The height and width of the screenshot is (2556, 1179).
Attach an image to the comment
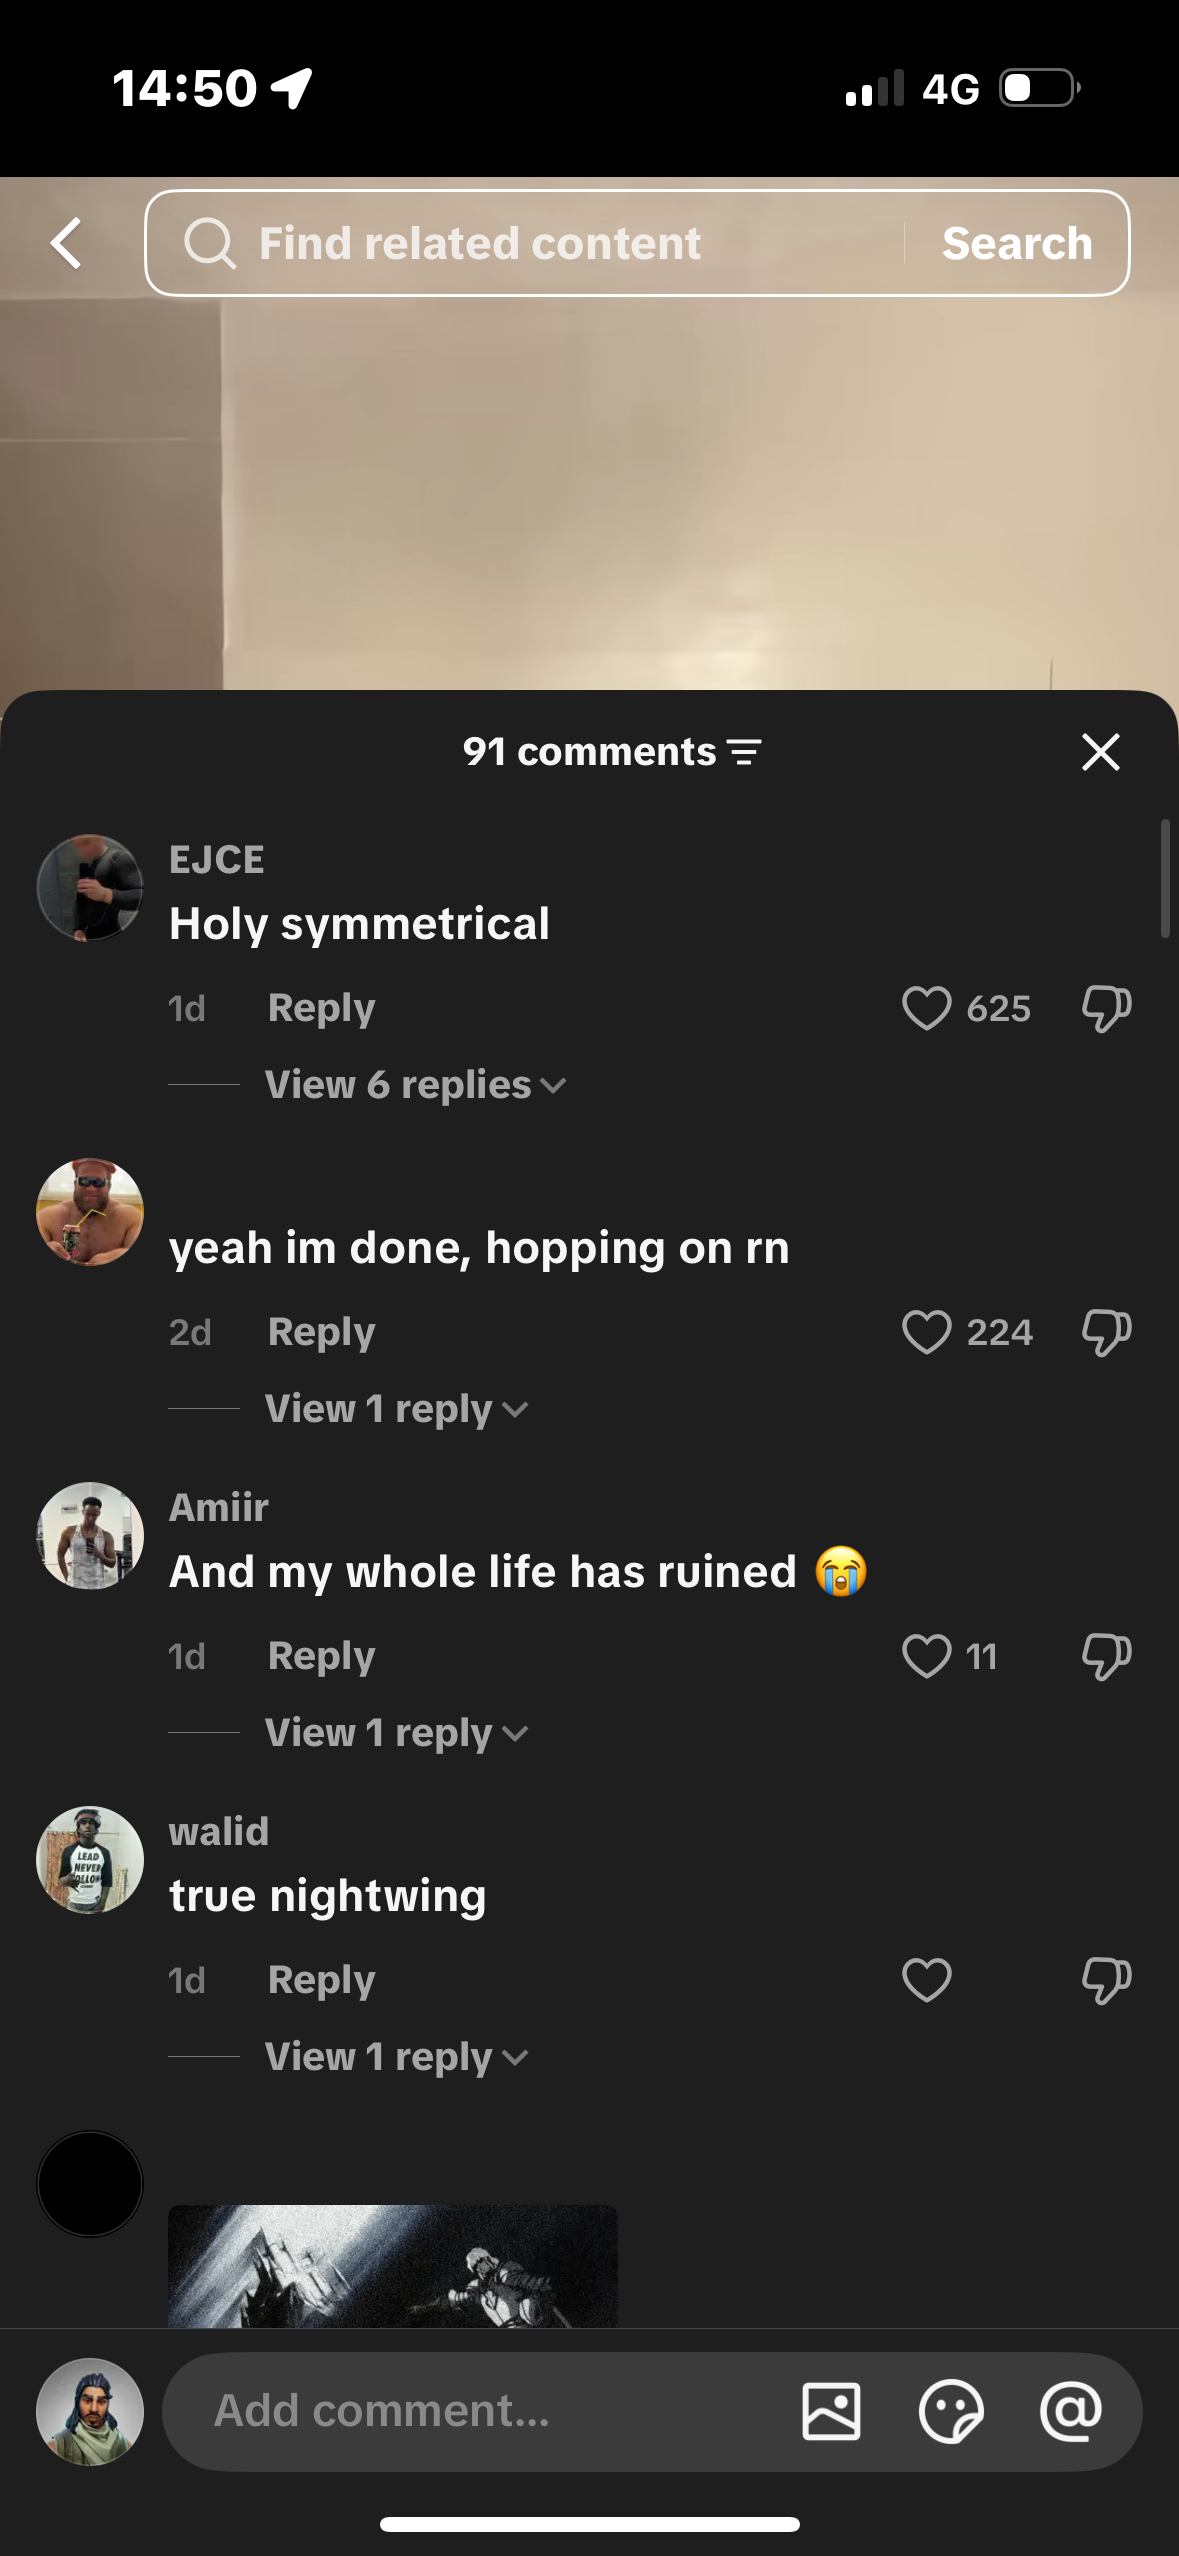831,2411
